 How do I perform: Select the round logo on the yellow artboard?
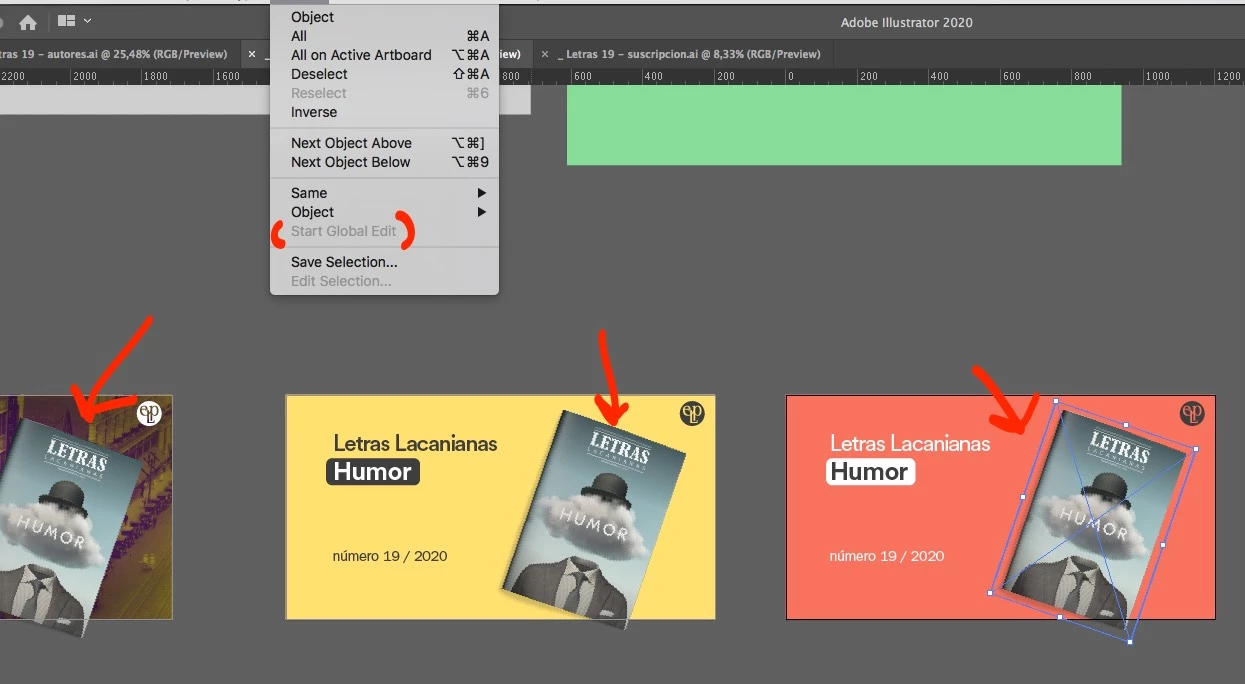[692, 413]
